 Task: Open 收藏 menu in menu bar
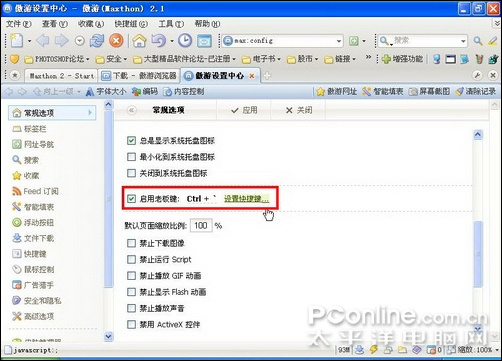pyautogui.click(x=91, y=24)
